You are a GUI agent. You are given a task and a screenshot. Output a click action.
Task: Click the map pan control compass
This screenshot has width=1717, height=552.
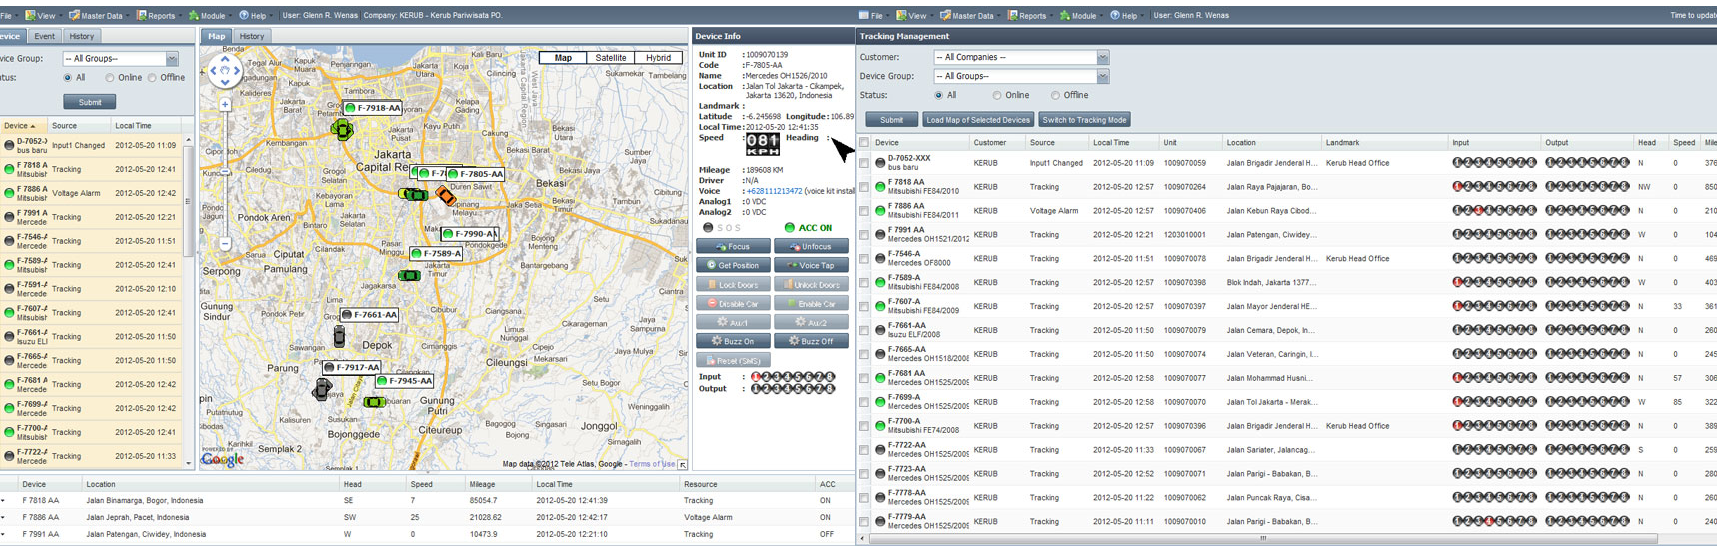click(224, 70)
